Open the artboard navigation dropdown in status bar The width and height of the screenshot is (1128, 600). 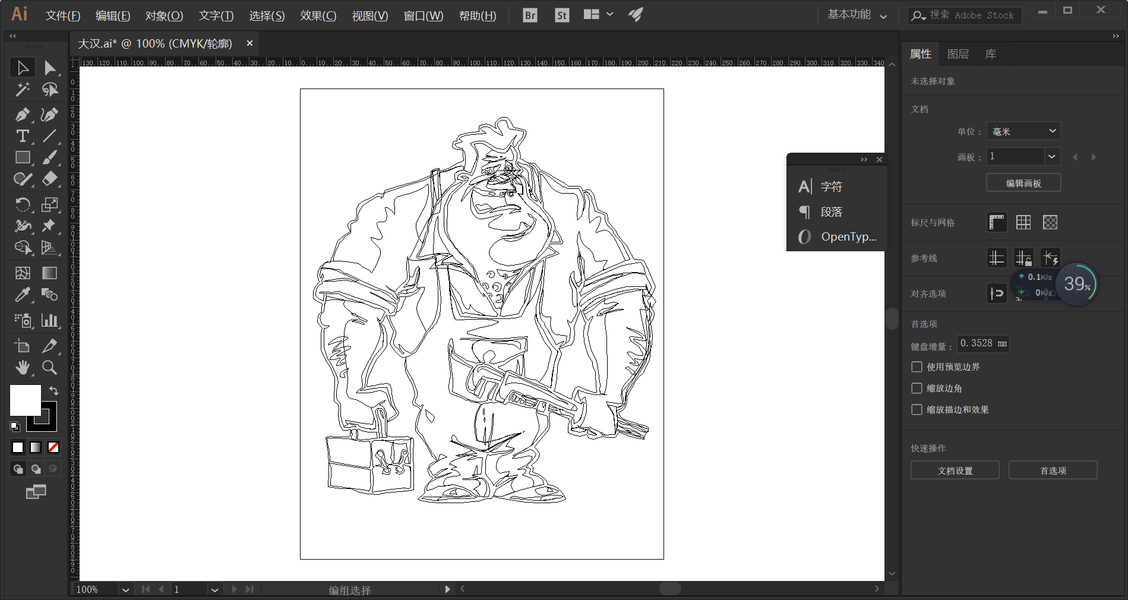[214, 589]
